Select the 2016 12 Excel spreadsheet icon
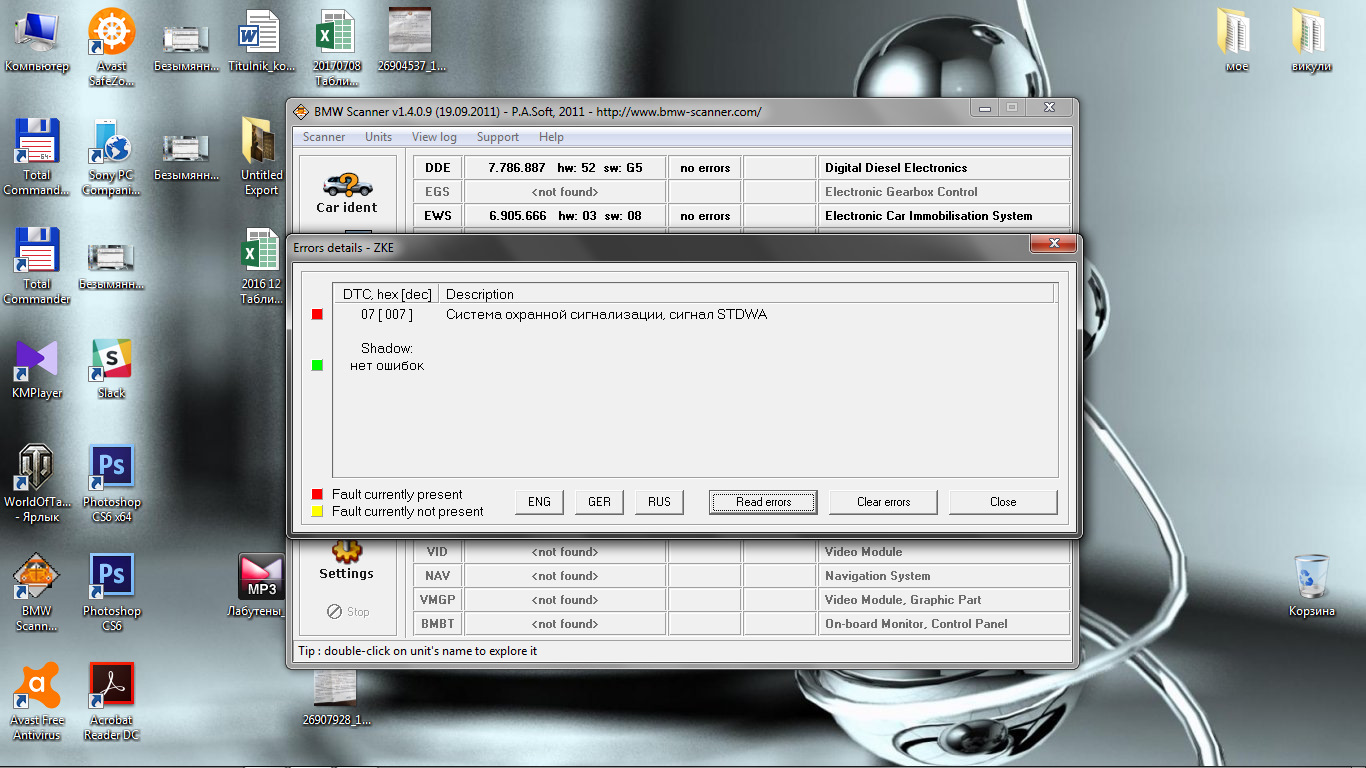Image resolution: width=1366 pixels, height=768 pixels. click(x=262, y=266)
